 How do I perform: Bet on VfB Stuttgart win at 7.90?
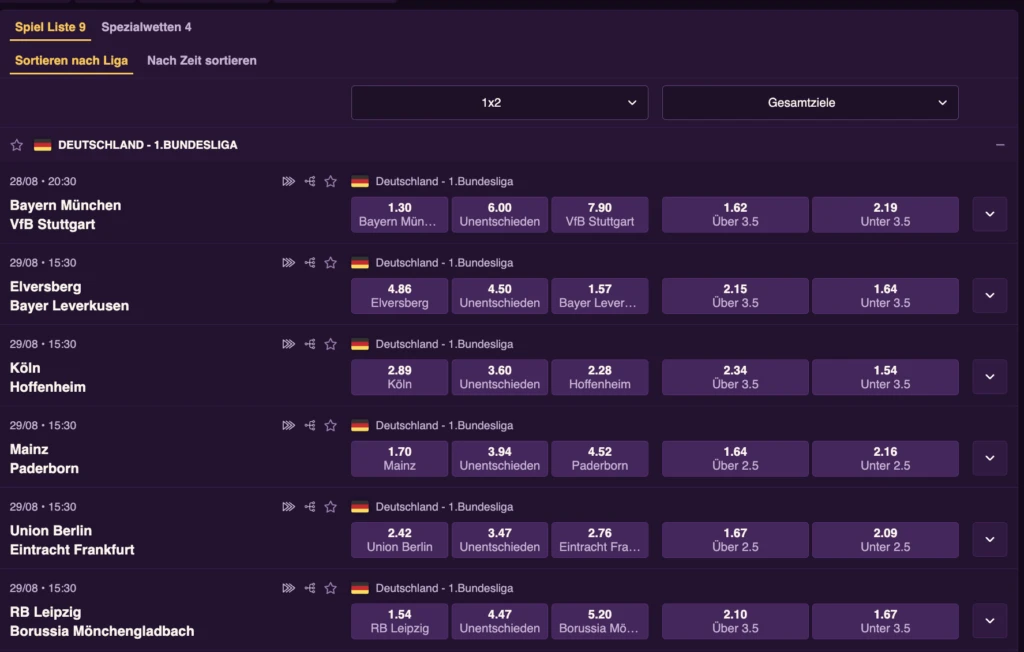pos(600,214)
